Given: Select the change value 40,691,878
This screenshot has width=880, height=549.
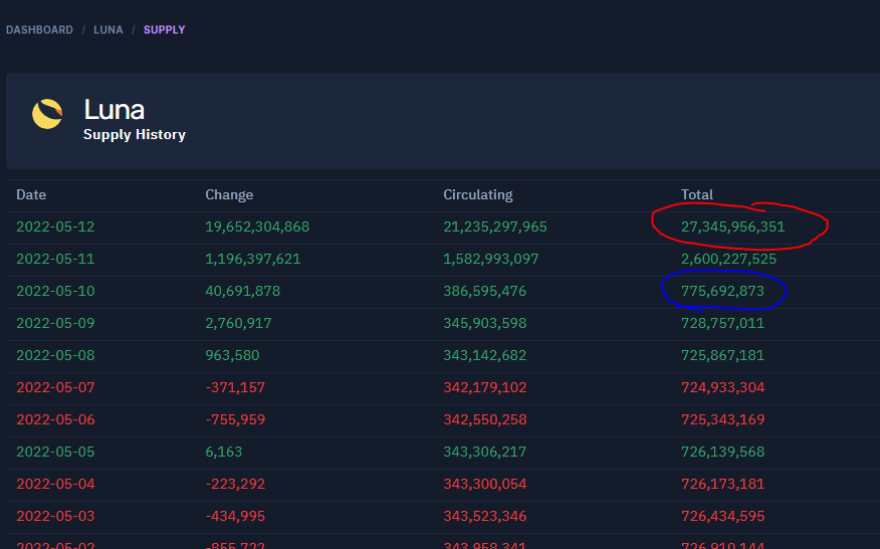Looking at the screenshot, I should click(x=242, y=291).
